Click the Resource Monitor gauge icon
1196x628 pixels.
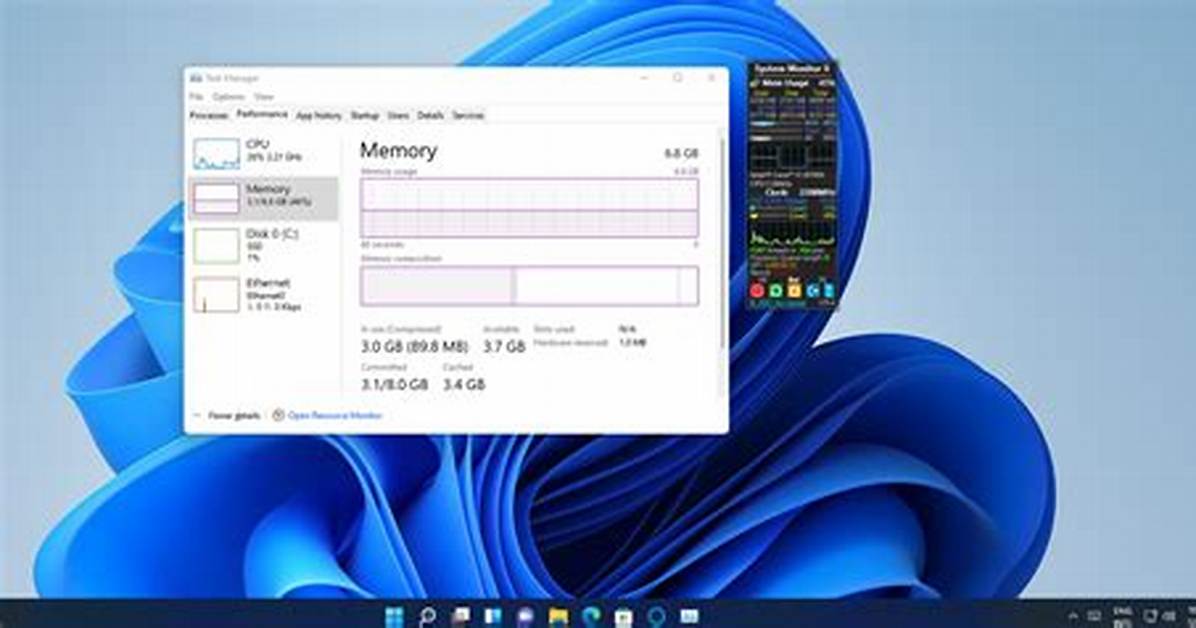(278, 416)
